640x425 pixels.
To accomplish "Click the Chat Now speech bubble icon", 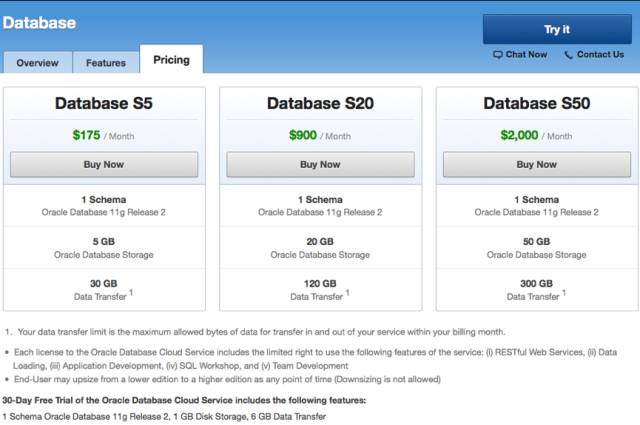I will click(x=498, y=55).
